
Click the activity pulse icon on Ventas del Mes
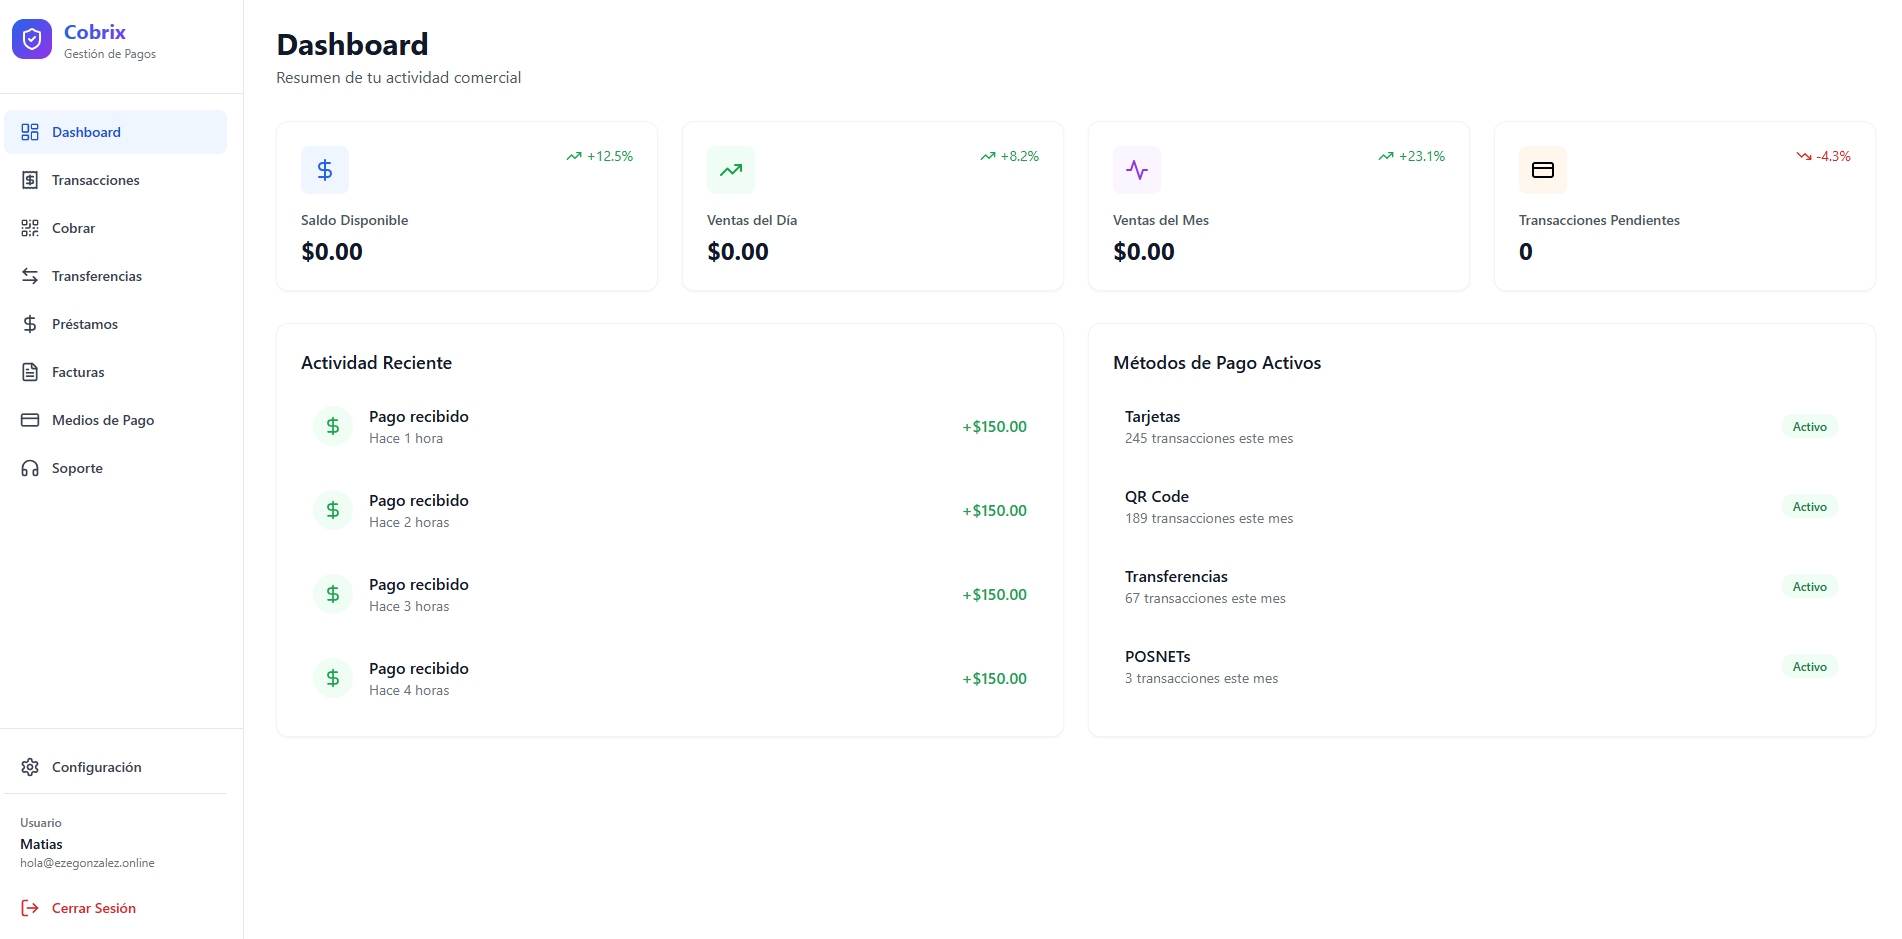[x=1137, y=170]
